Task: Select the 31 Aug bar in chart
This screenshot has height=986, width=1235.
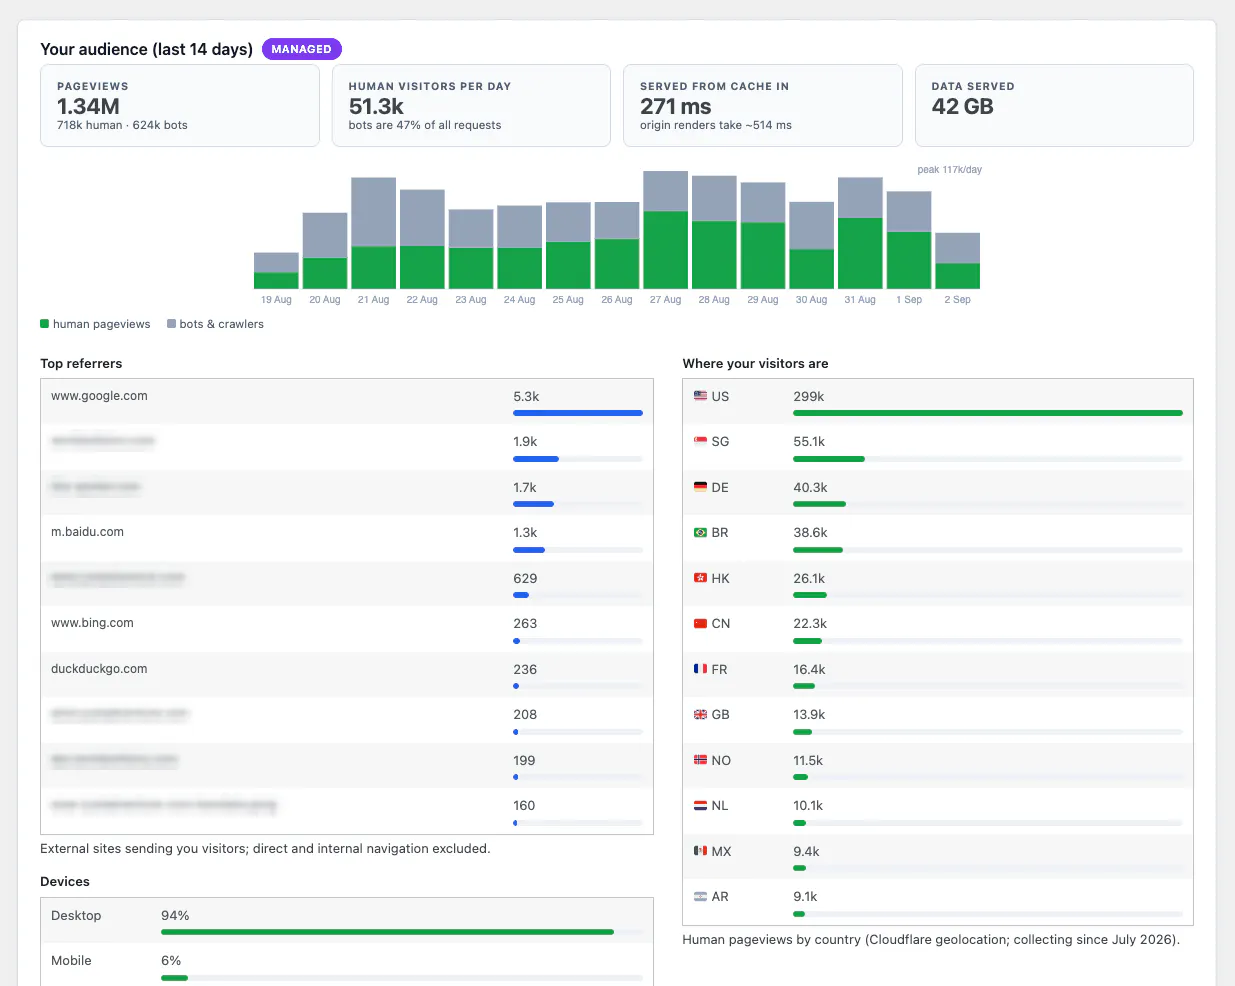Action: click(x=860, y=233)
